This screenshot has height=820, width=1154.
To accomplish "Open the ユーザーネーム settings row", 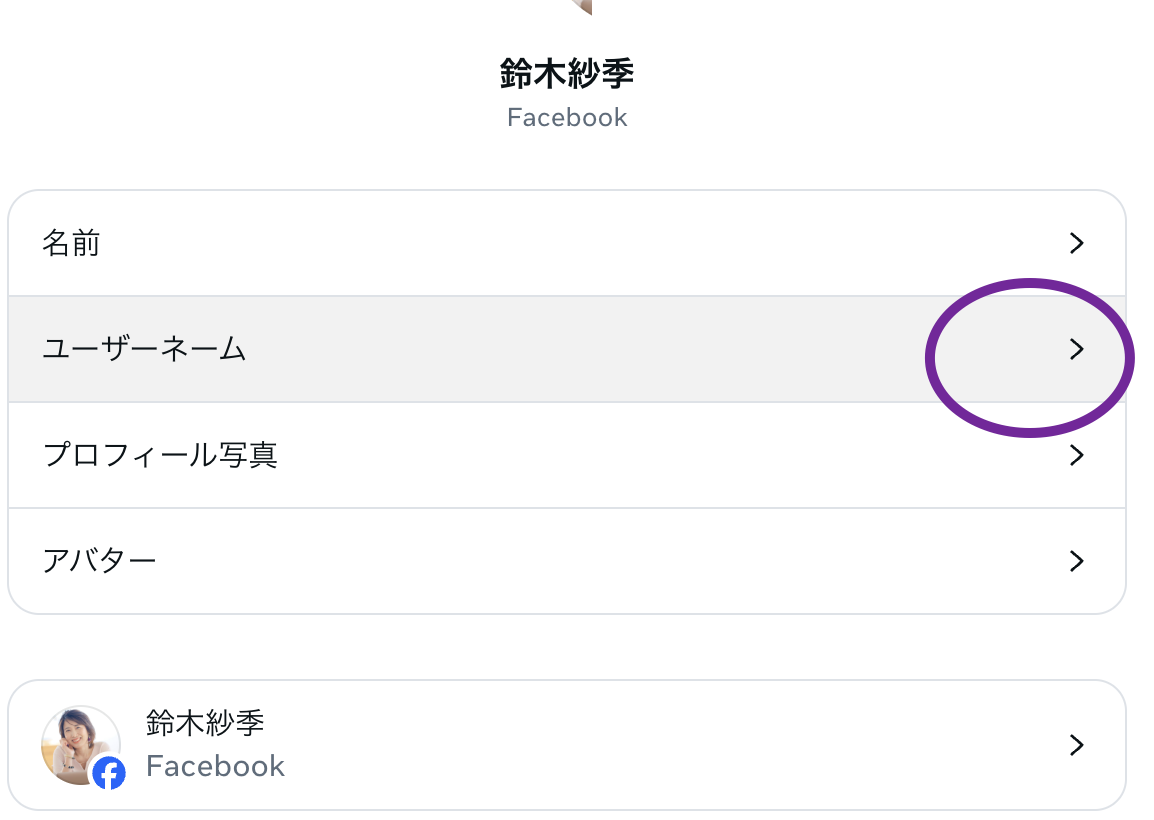I will (x=567, y=349).
